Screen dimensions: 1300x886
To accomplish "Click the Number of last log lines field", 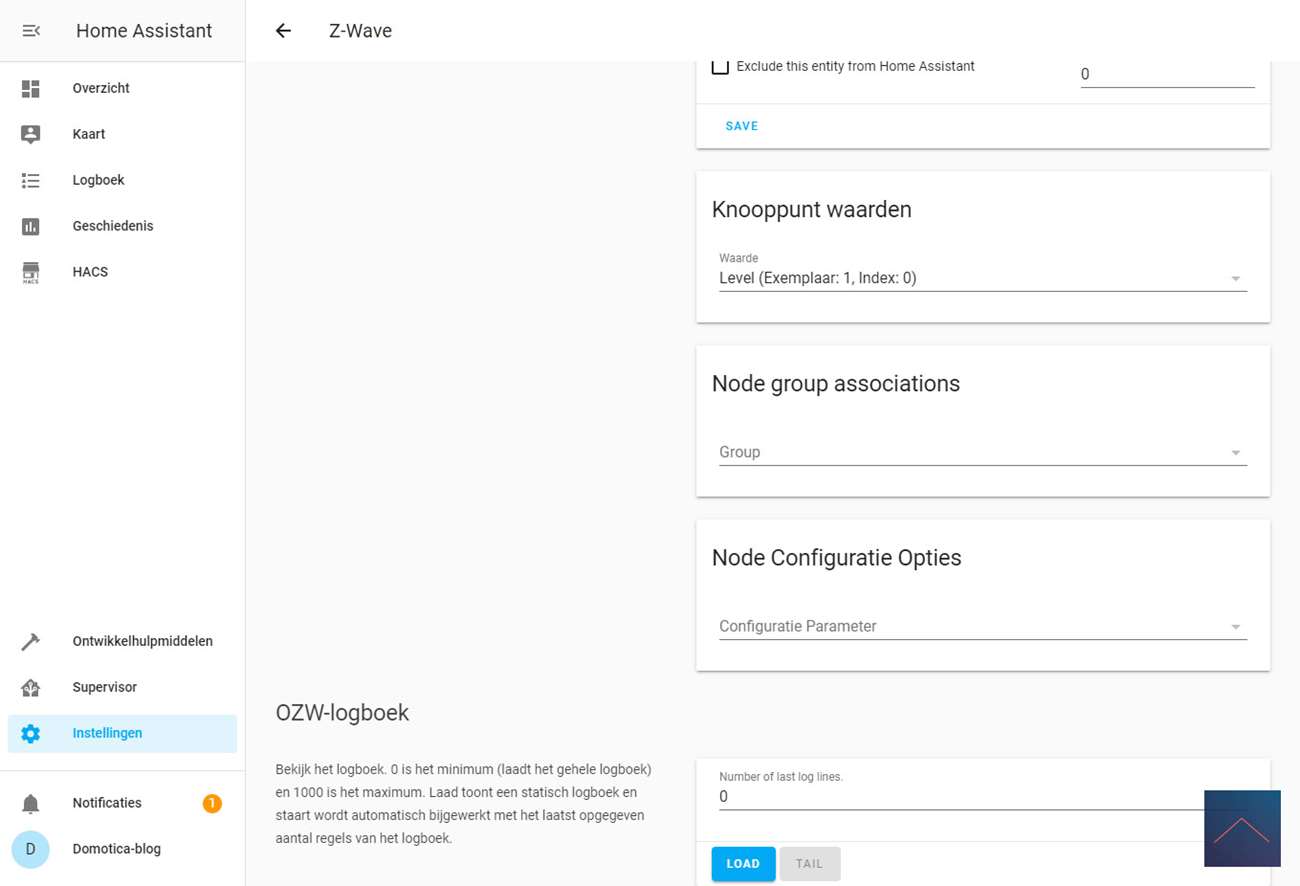I will coord(960,797).
